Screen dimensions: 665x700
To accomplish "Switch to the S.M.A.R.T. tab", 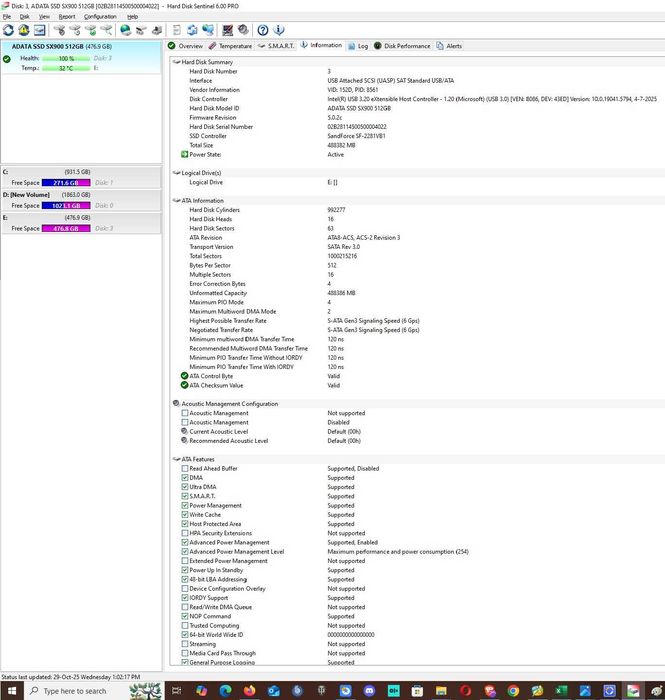I will [276, 46].
